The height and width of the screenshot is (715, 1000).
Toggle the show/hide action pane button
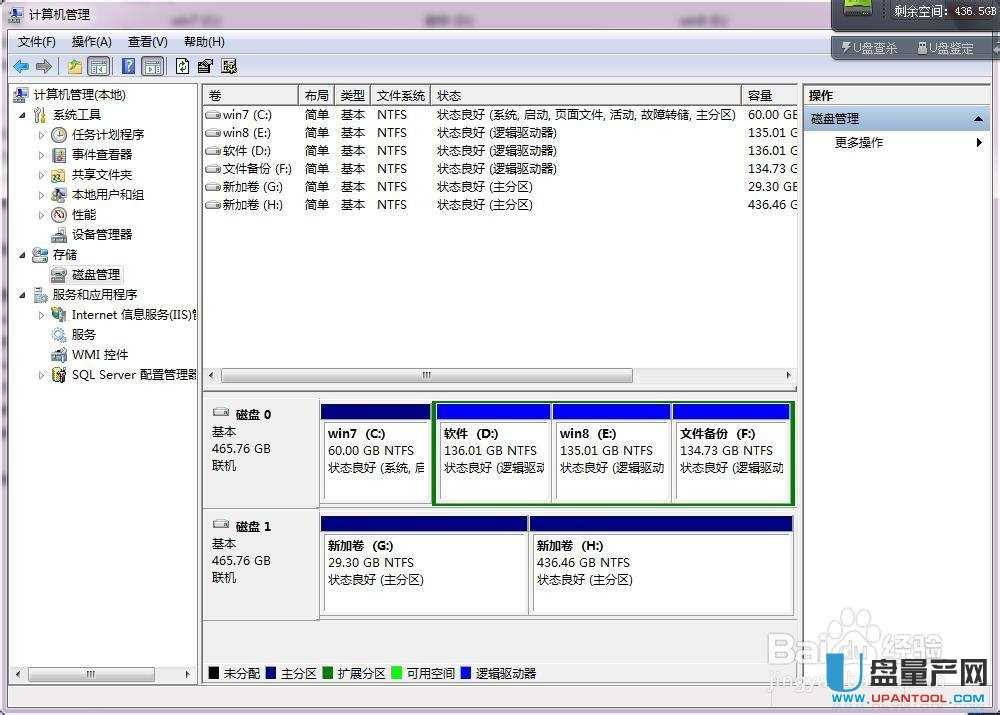coord(152,66)
